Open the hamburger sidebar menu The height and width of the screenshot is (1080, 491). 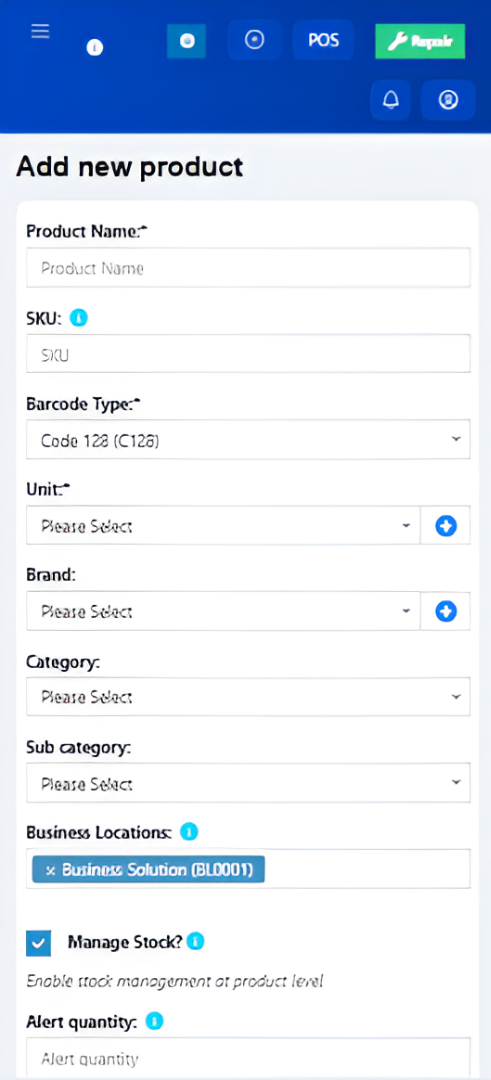pyautogui.click(x=41, y=32)
